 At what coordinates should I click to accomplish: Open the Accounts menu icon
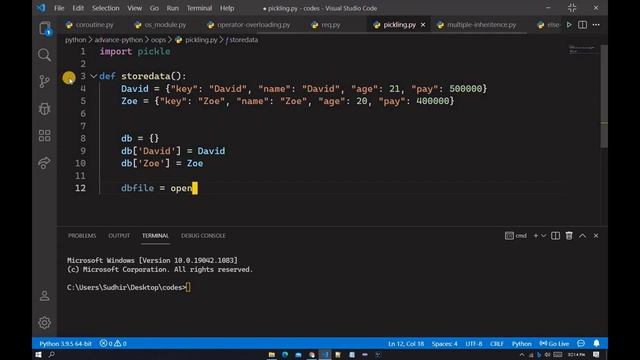tap(44, 296)
